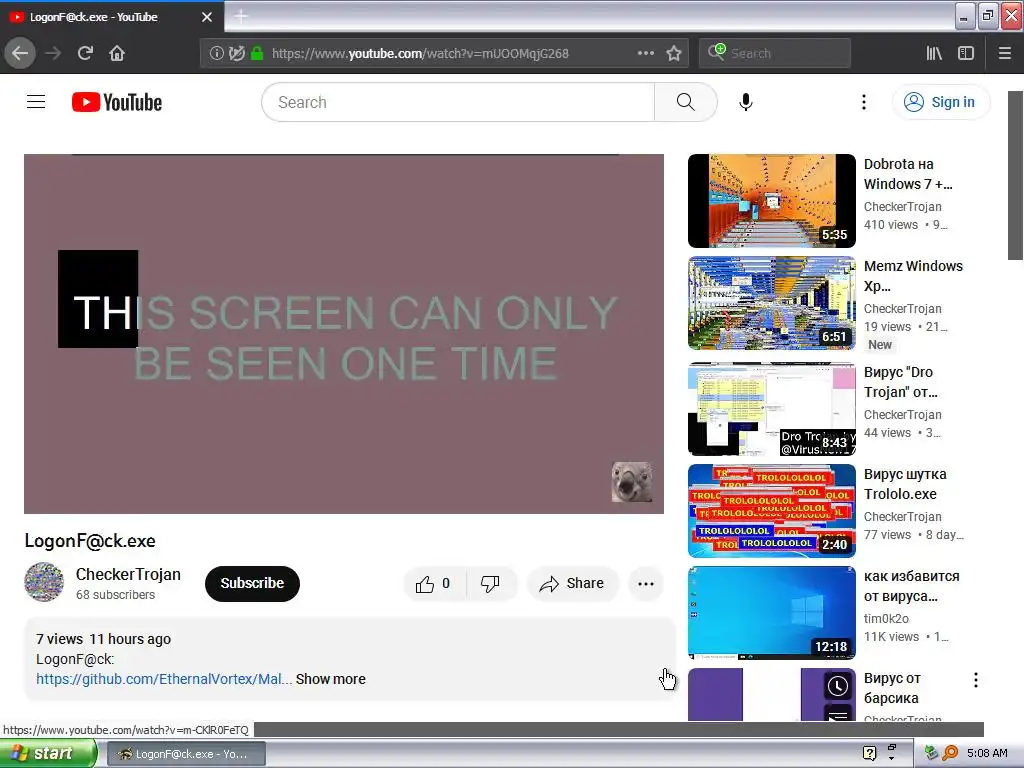This screenshot has height=768, width=1024.
Task: Select the LogonF@ck.exe - YouTube tab
Action: 111,17
